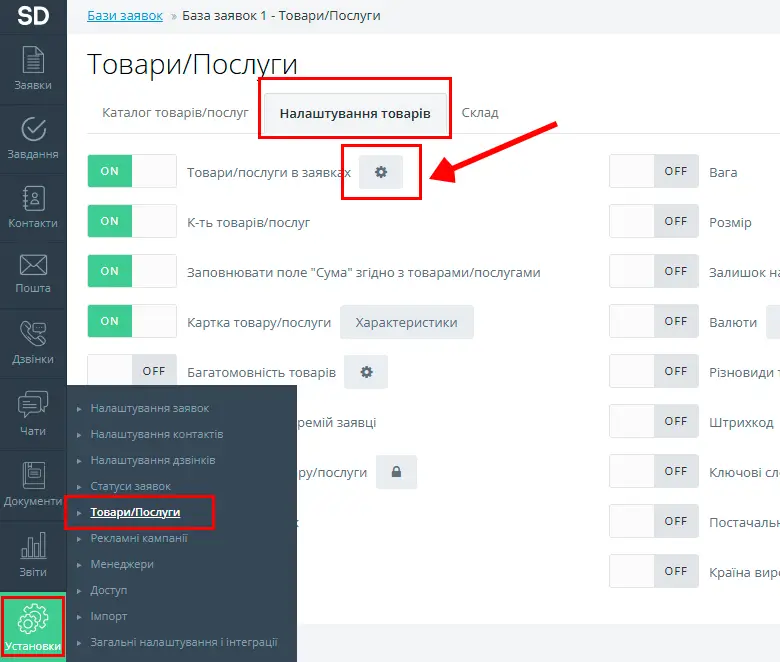Turn on the Штрихкод switch
This screenshot has height=662, width=780.
(x=653, y=421)
